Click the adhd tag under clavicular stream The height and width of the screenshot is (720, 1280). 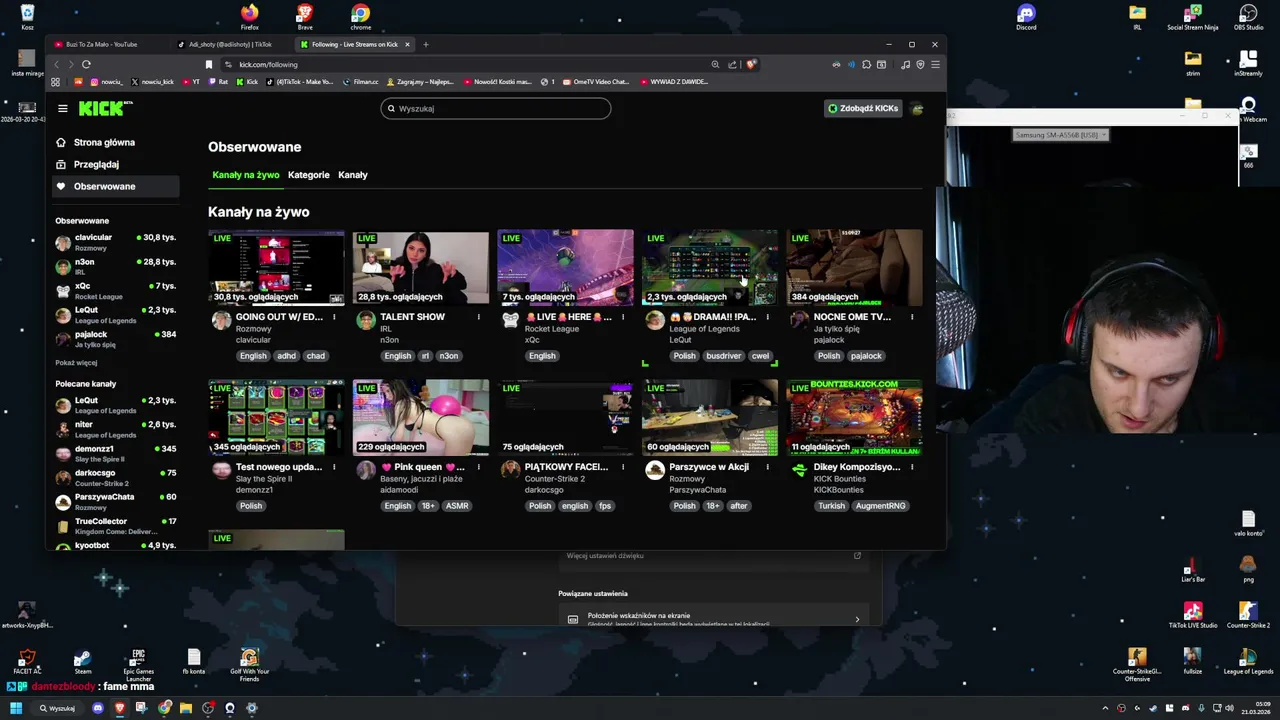coord(286,356)
